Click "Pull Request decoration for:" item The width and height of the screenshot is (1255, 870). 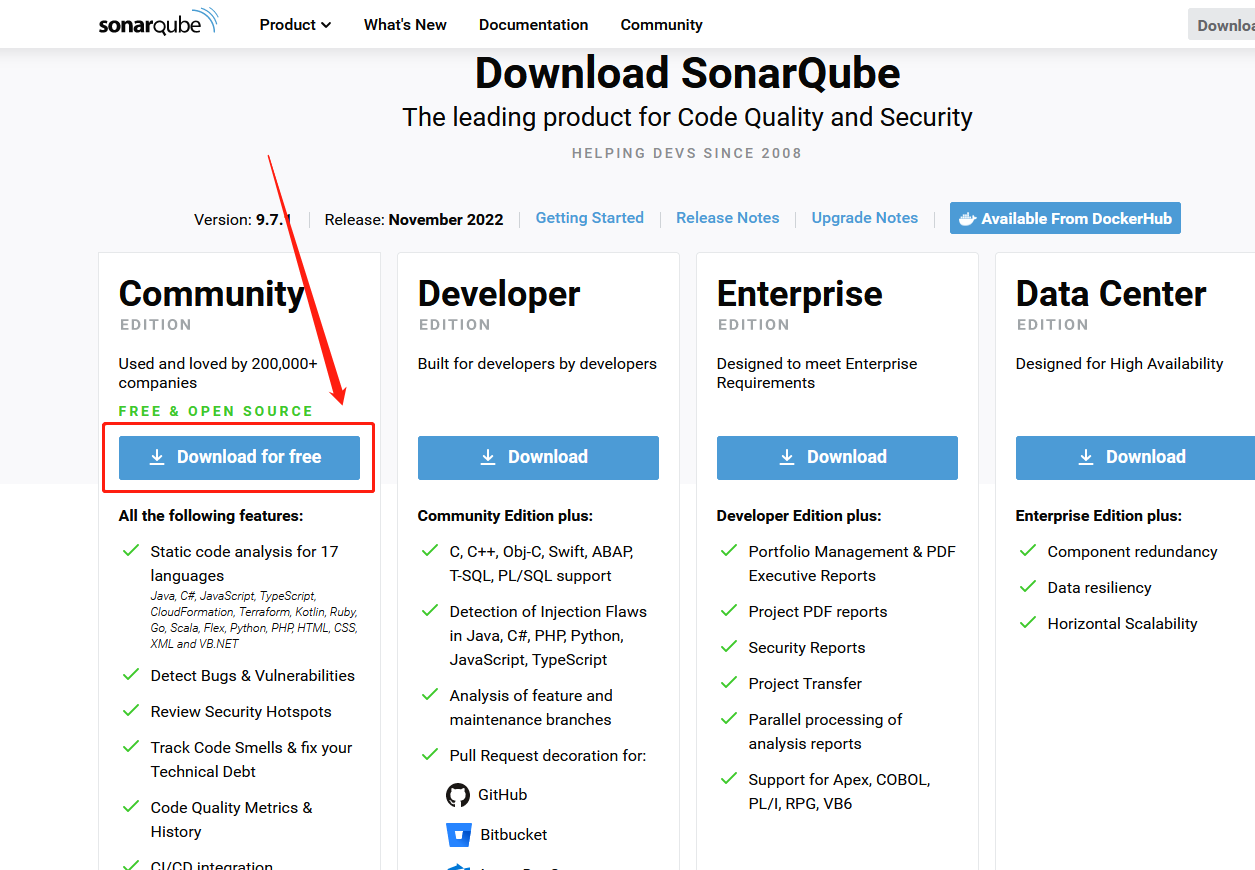[x=548, y=756]
